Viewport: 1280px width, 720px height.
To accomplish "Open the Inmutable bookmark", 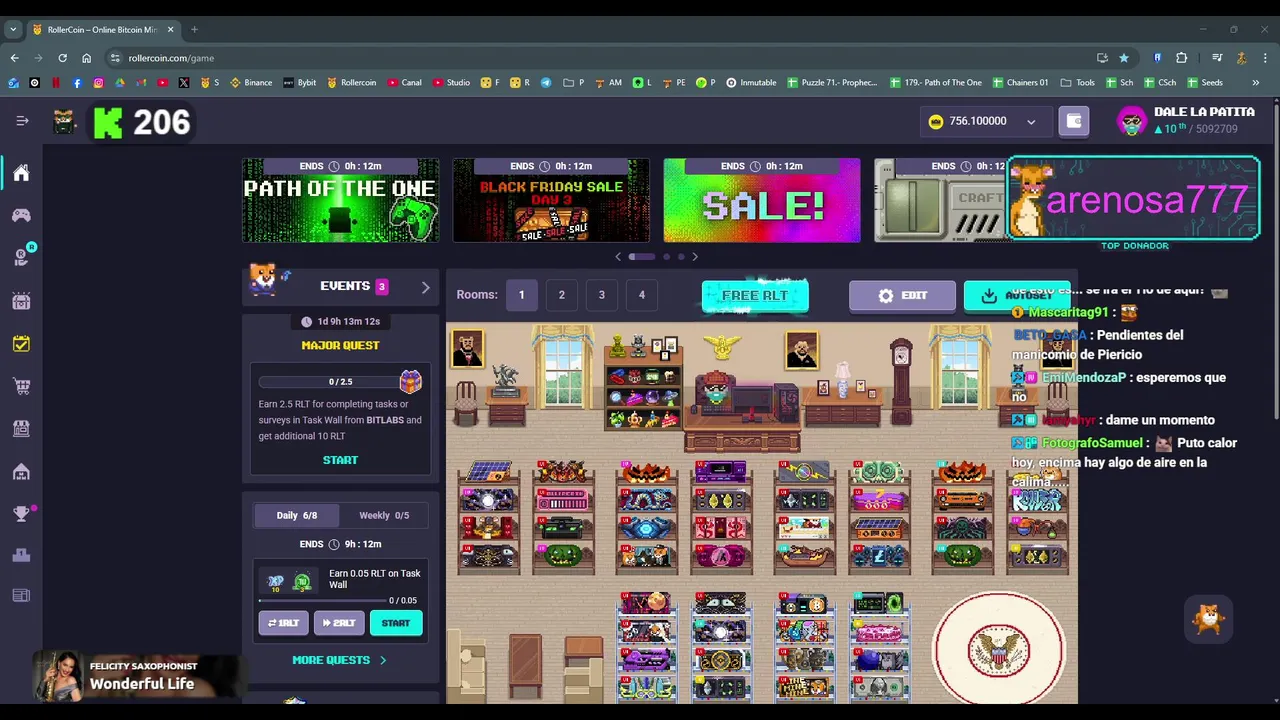I will [751, 83].
